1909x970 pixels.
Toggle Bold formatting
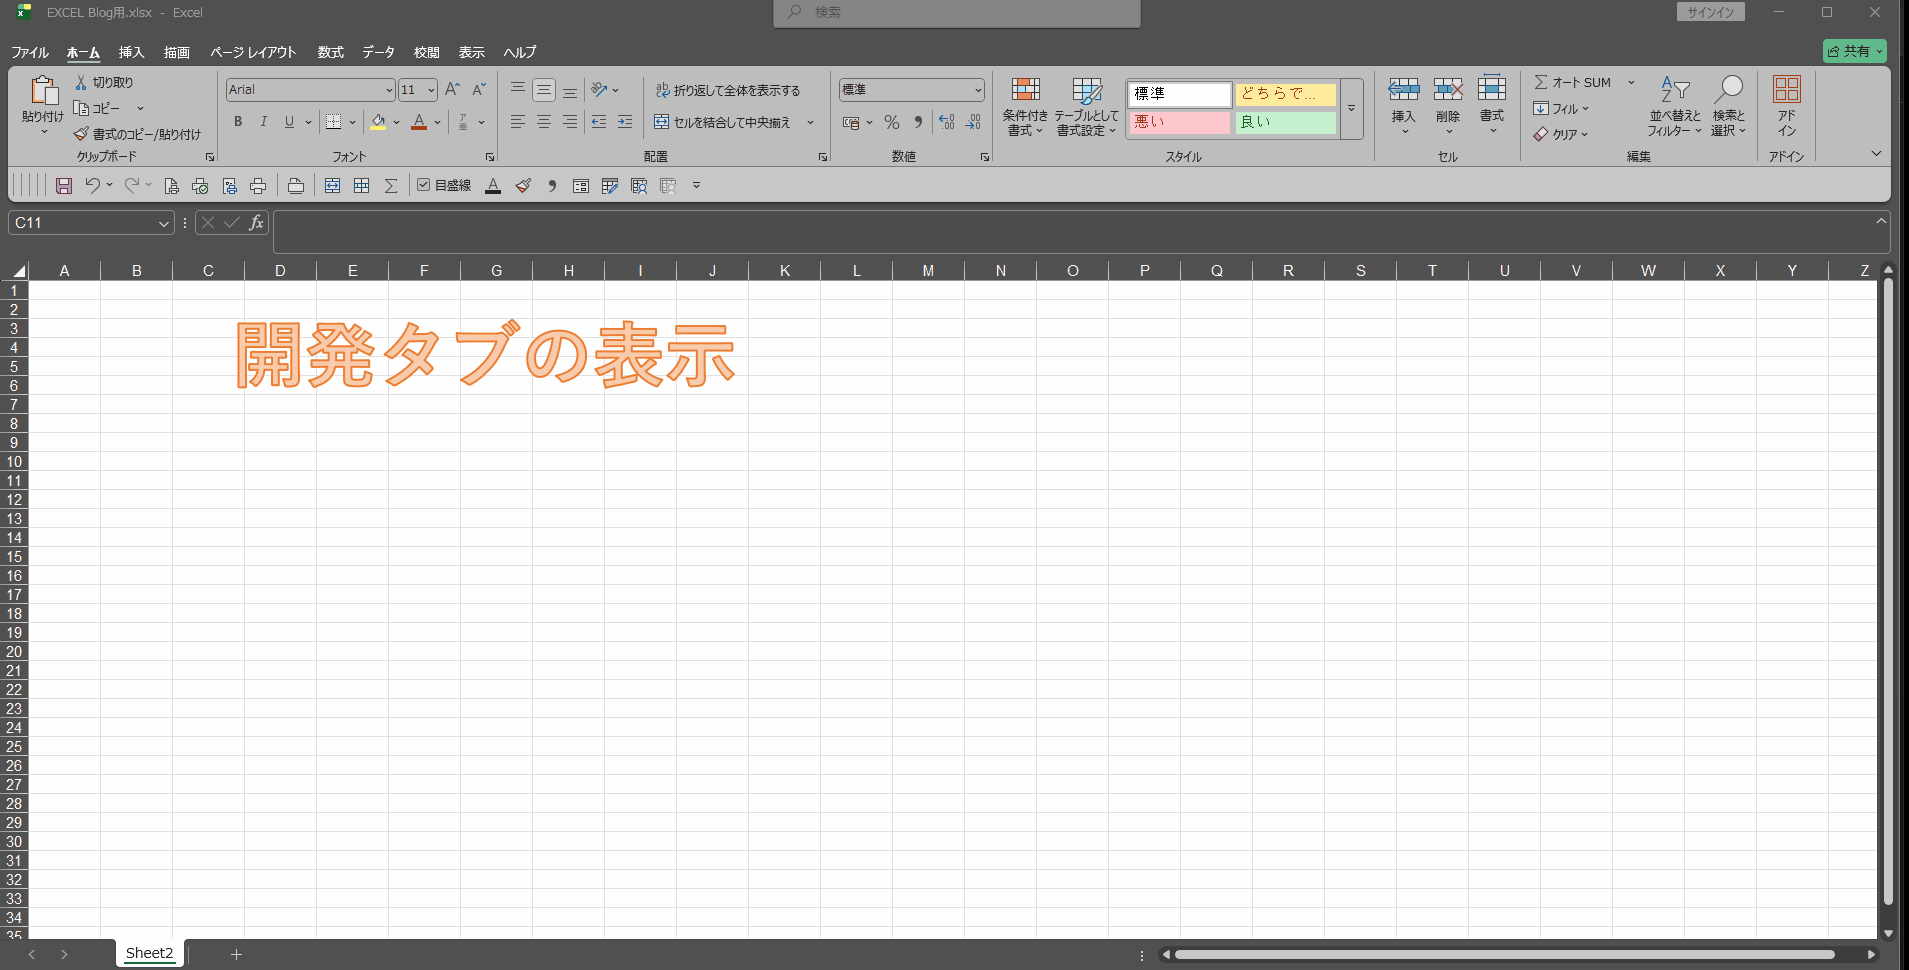coord(238,122)
